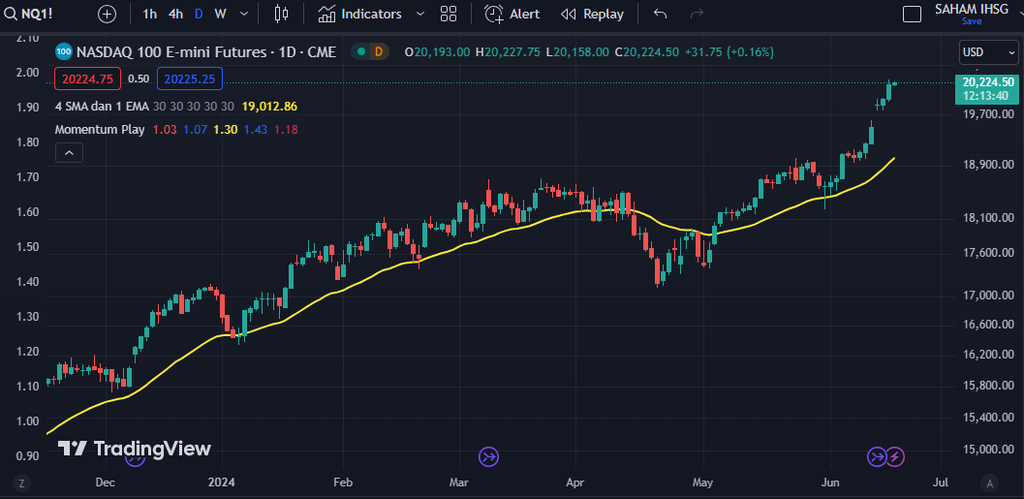Viewport: 1024px width, 499px height.
Task: Select the W weekly timeframe
Action: [220, 14]
